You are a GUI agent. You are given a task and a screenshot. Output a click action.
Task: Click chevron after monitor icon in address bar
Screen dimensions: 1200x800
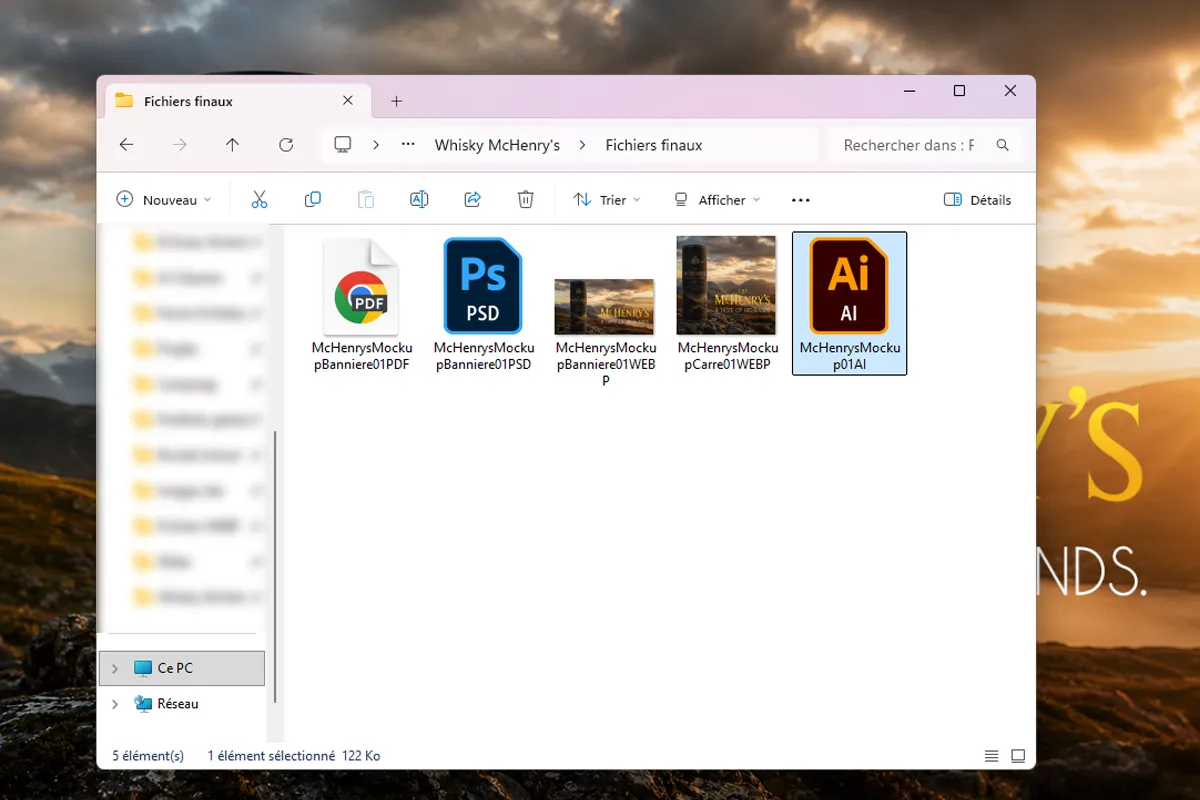pyautogui.click(x=376, y=145)
